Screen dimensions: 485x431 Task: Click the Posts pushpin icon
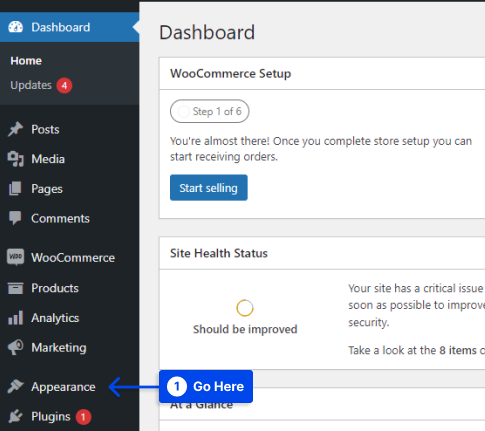point(15,129)
